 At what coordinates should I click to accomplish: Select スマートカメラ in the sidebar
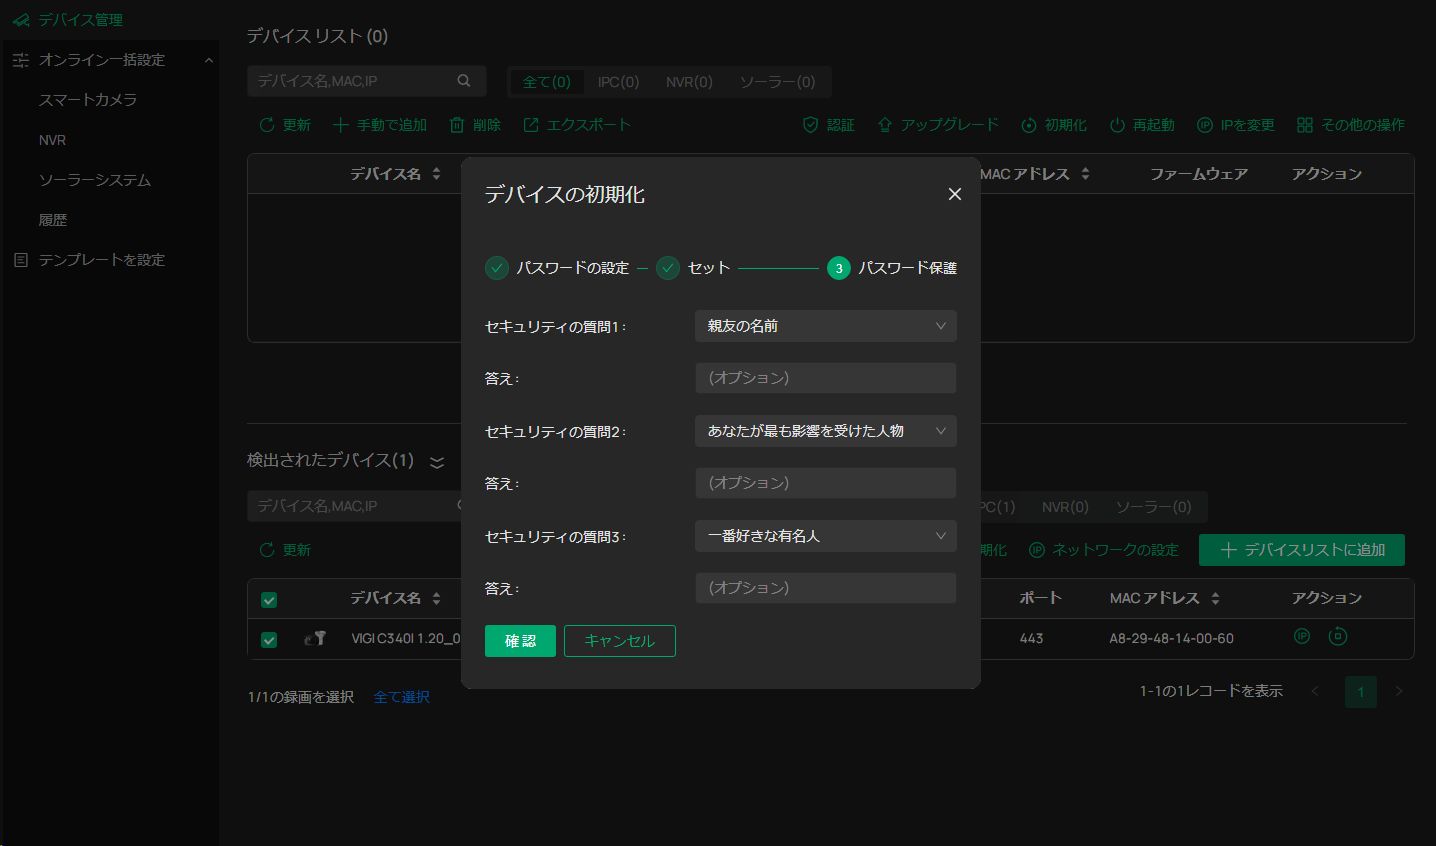pyautogui.click(x=88, y=100)
